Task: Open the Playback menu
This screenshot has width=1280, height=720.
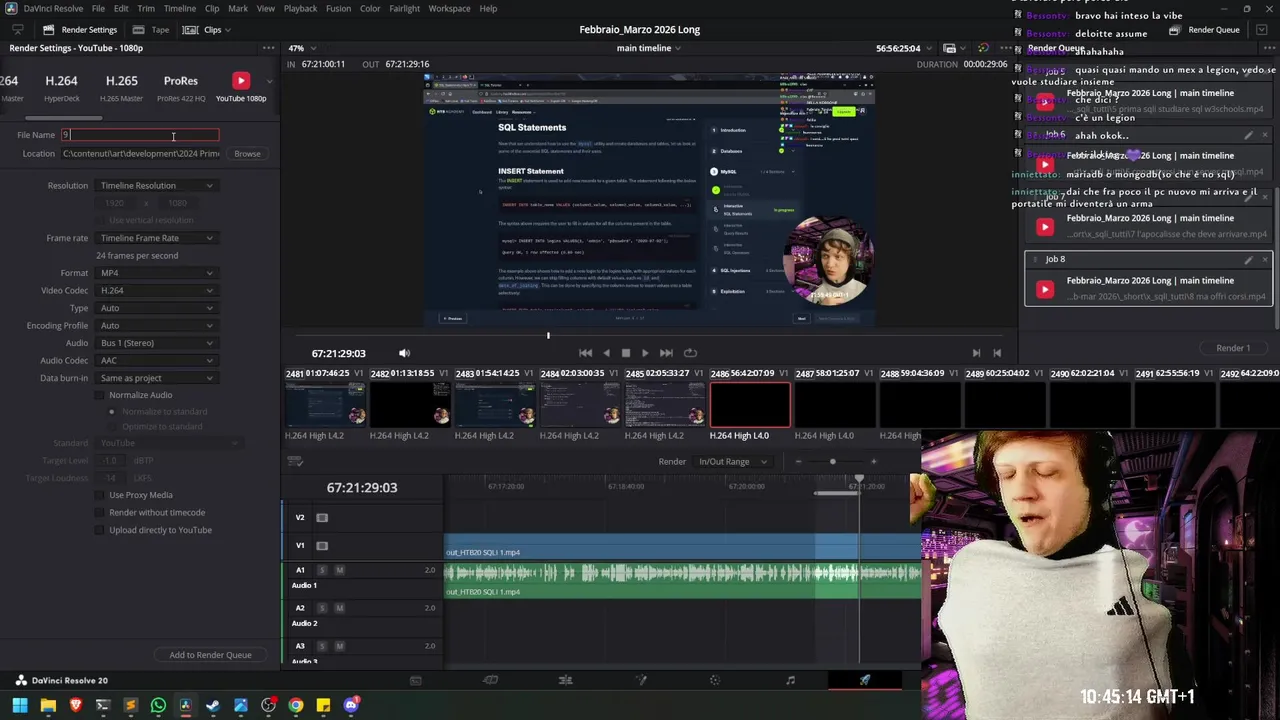Action: pyautogui.click(x=300, y=8)
